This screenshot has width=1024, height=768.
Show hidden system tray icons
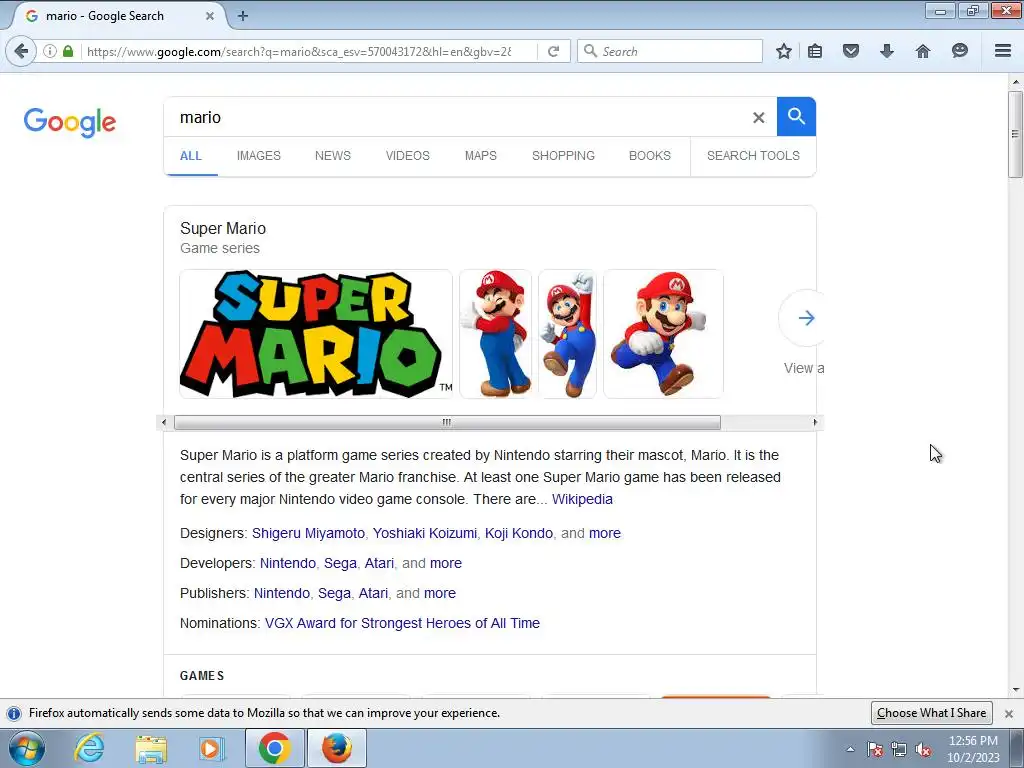(x=850, y=749)
